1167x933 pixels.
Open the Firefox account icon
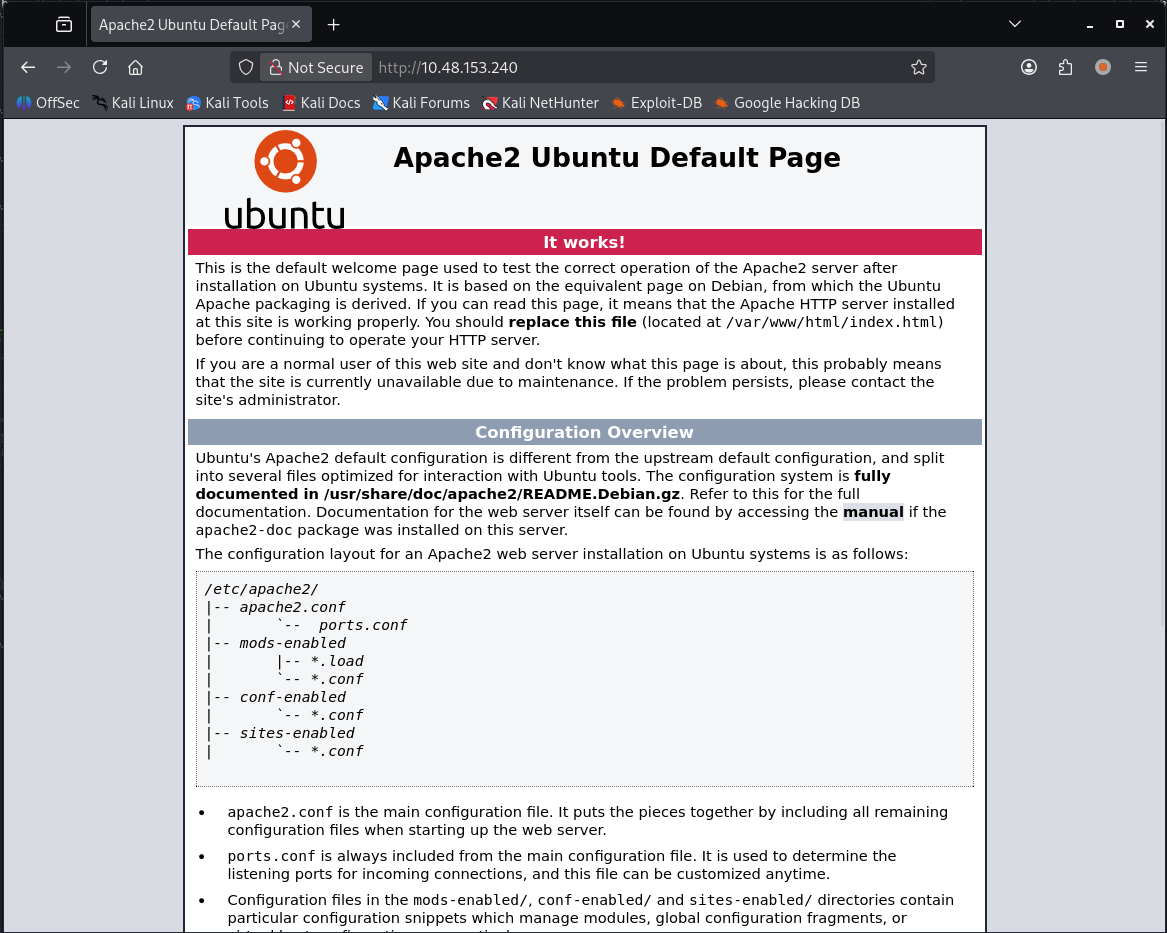(x=1029, y=67)
